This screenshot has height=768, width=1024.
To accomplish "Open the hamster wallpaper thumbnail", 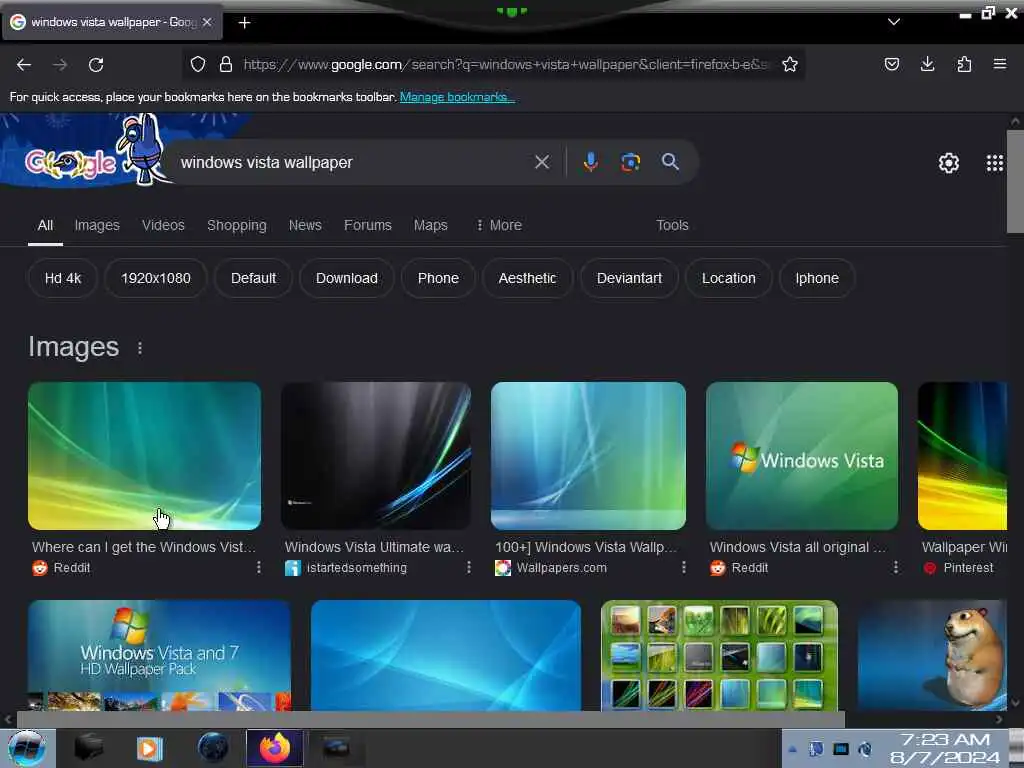I will (933, 655).
